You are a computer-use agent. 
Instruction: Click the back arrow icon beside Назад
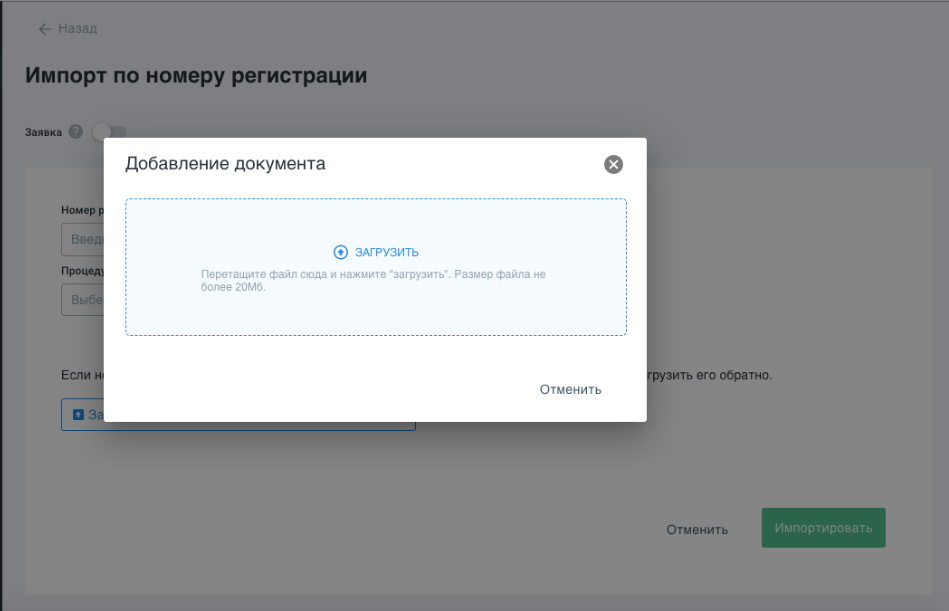(44, 29)
